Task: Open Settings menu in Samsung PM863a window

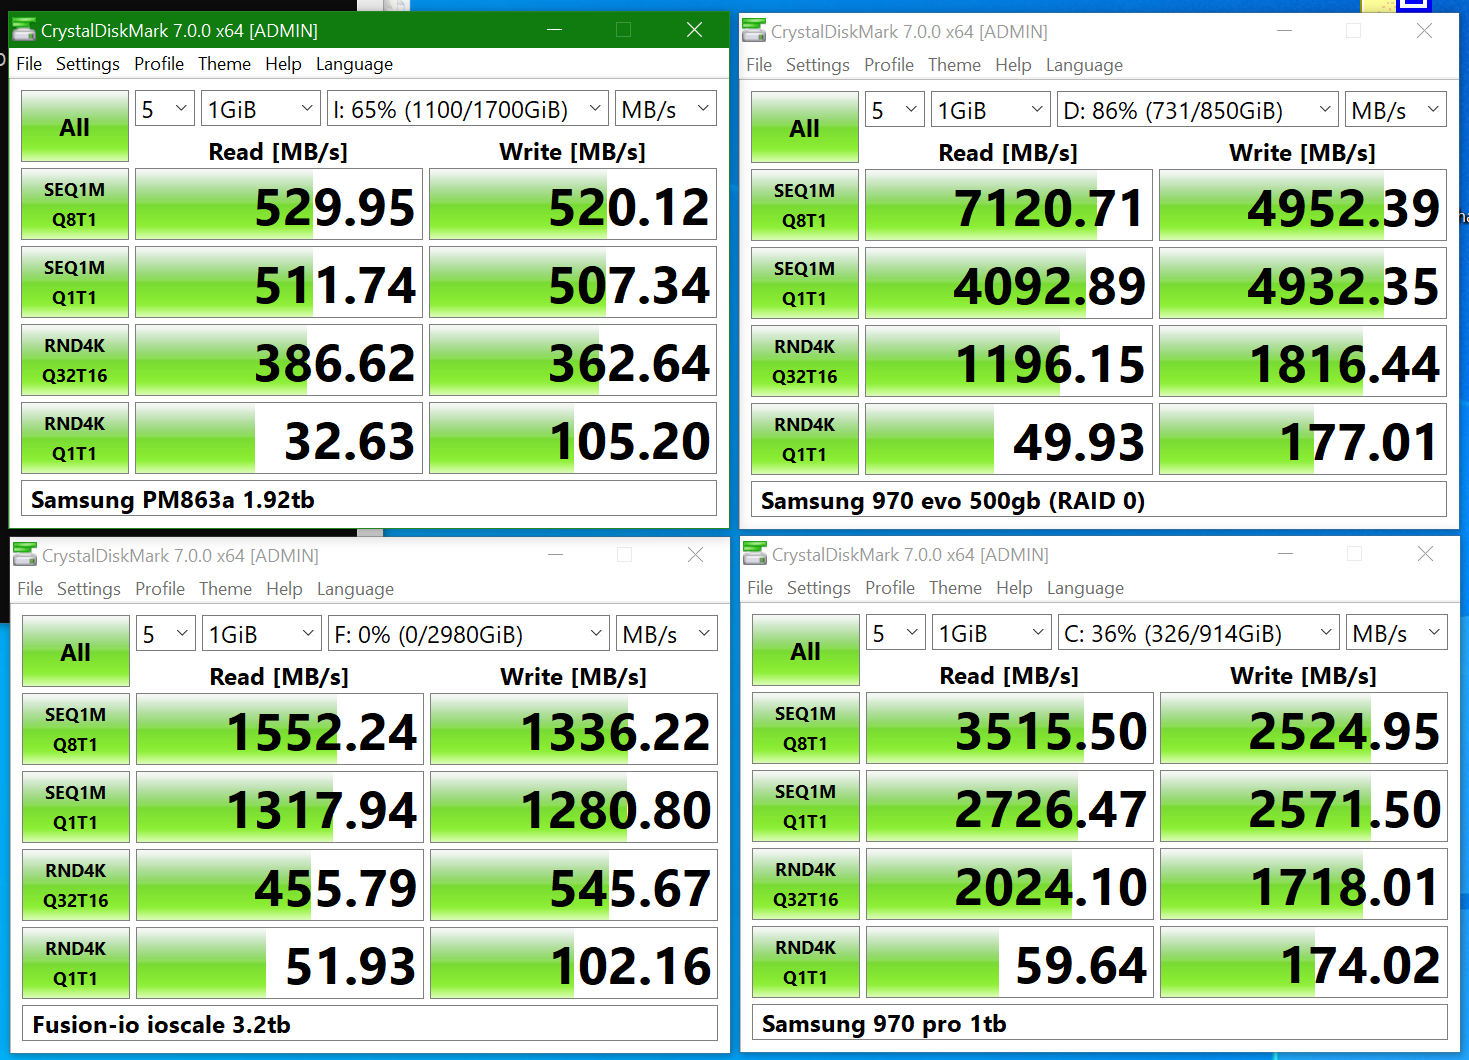Action: click(88, 64)
